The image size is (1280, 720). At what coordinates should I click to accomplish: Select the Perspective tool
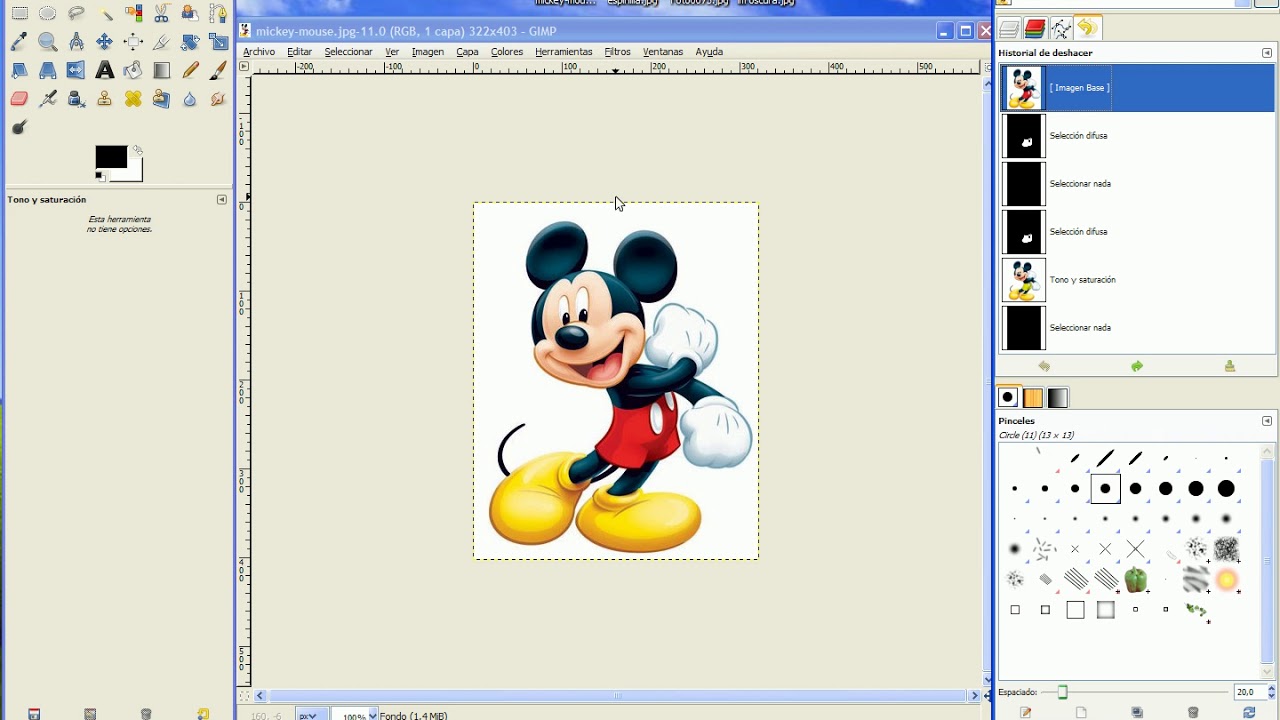pos(47,70)
